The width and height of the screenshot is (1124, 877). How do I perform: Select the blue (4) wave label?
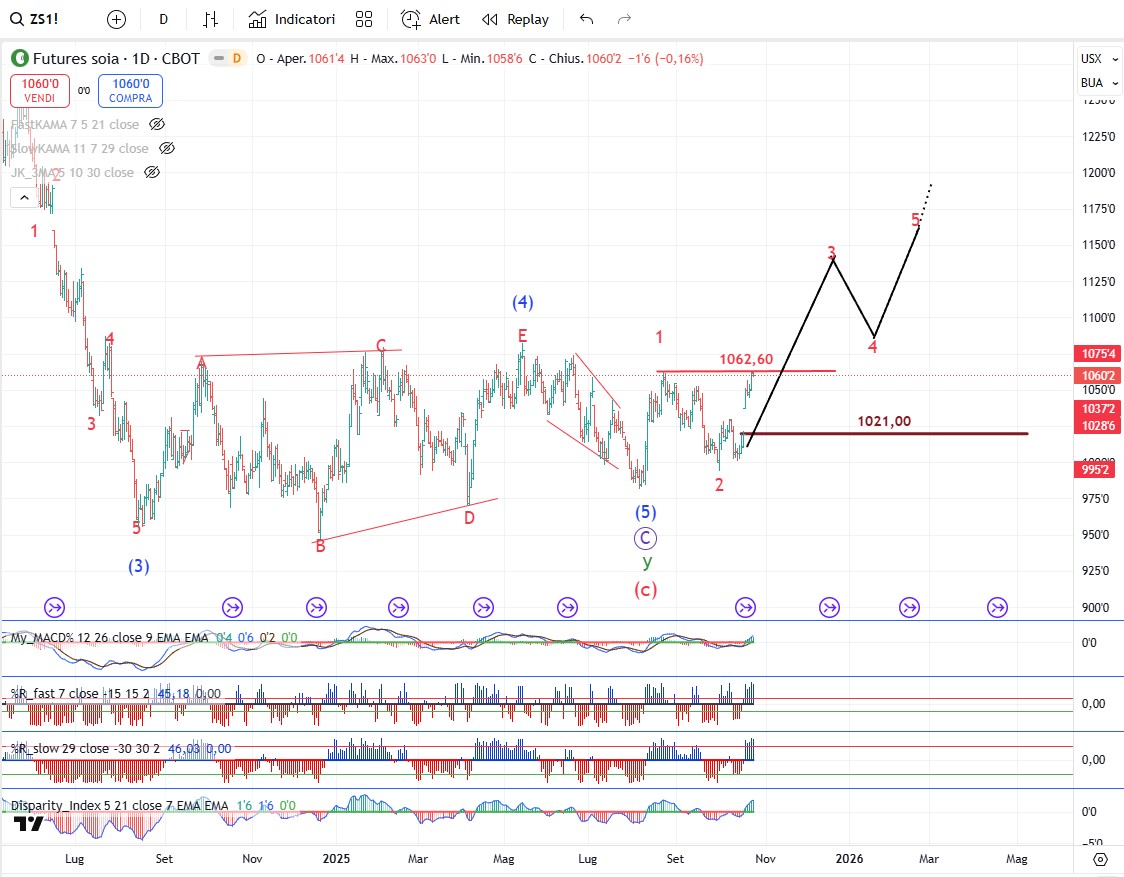click(x=523, y=302)
